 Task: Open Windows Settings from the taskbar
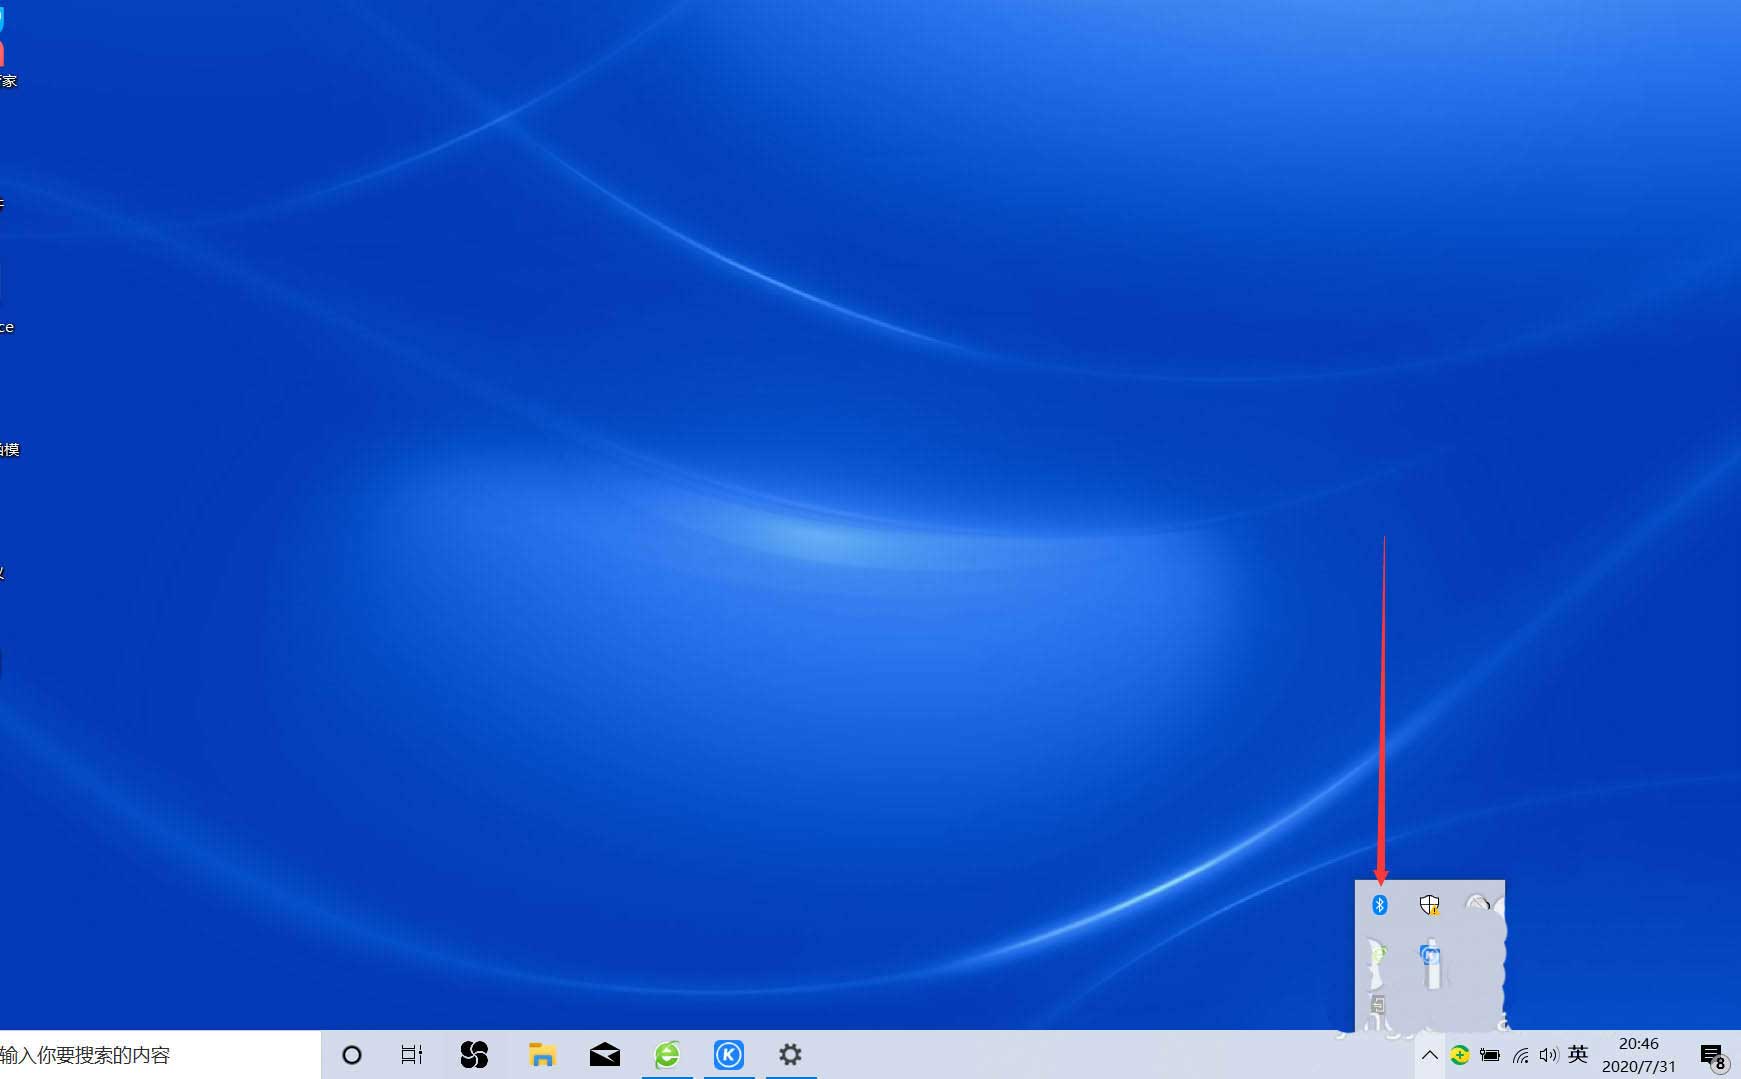click(791, 1055)
